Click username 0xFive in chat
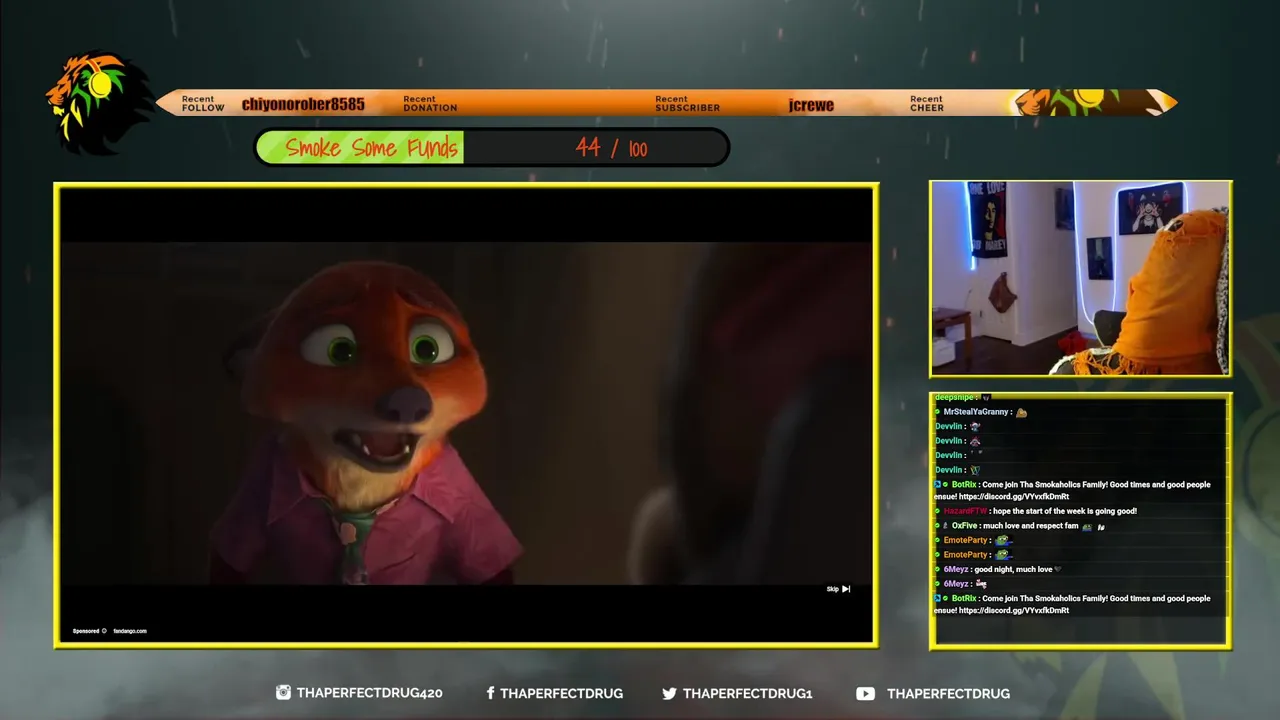This screenshot has height=720, width=1280. pyautogui.click(x=964, y=526)
